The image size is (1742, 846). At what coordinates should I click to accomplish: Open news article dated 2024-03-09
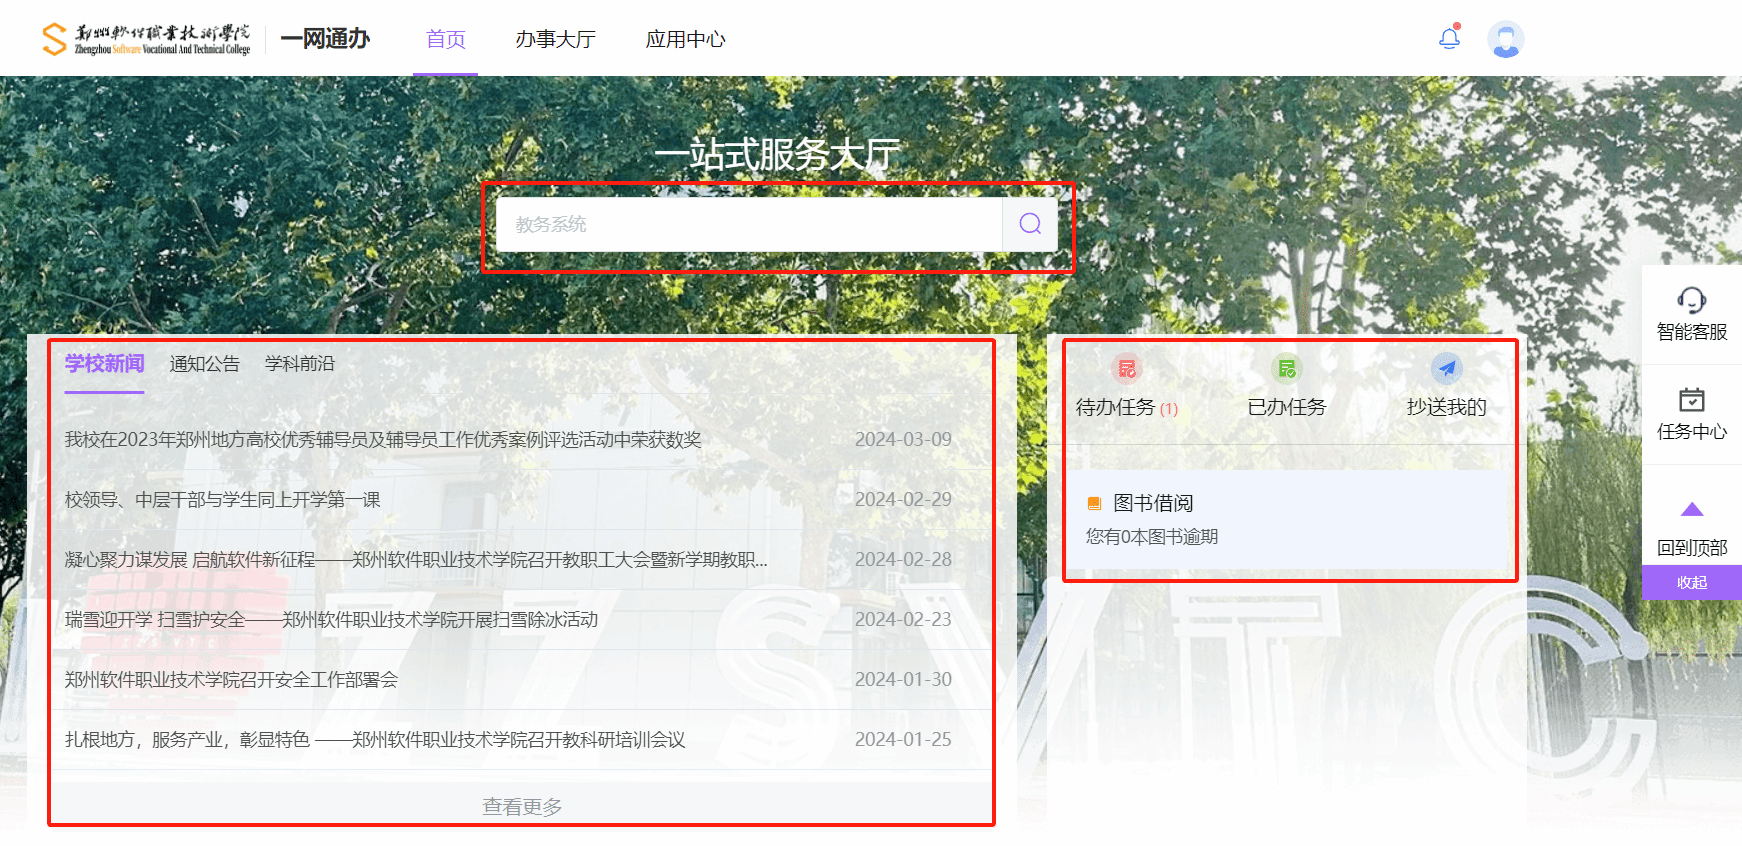click(383, 440)
